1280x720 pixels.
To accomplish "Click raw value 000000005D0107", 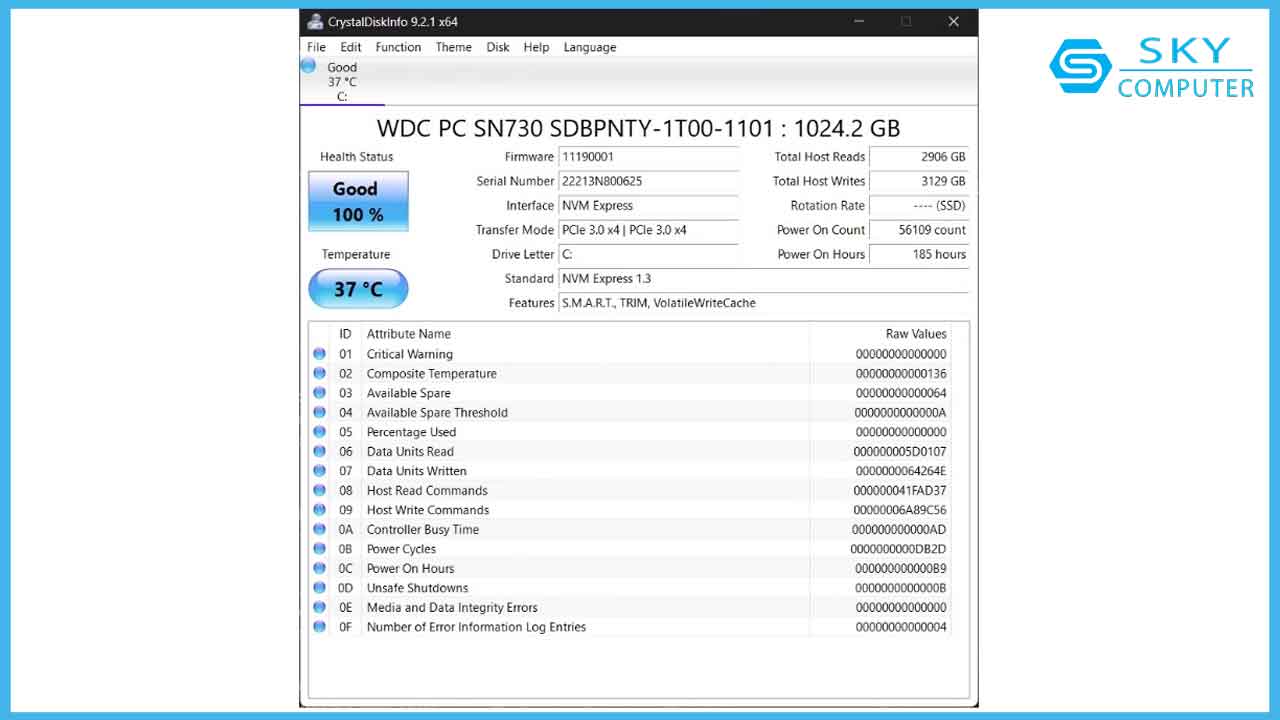I will point(900,451).
